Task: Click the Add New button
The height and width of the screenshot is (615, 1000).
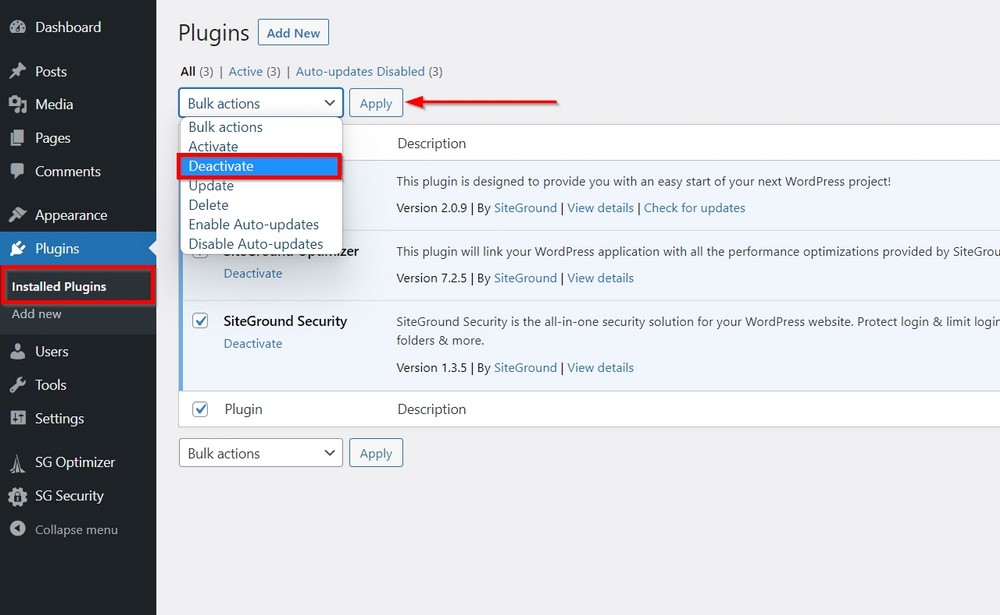Action: [293, 33]
